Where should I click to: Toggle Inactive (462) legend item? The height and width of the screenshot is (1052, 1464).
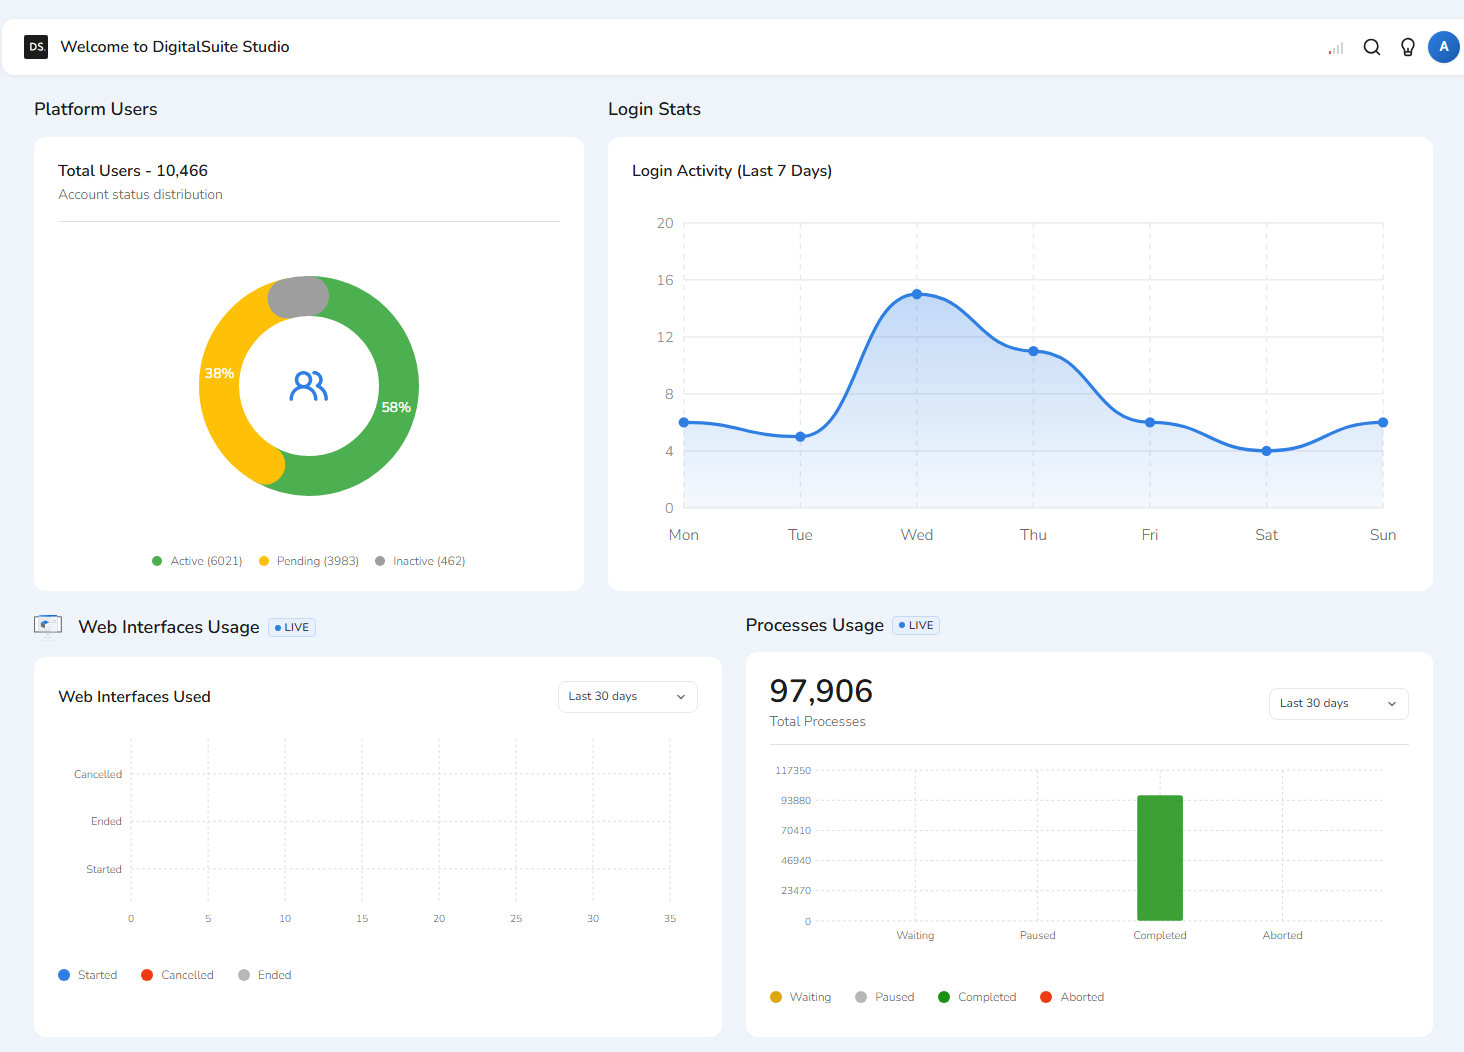pyautogui.click(x=420, y=561)
